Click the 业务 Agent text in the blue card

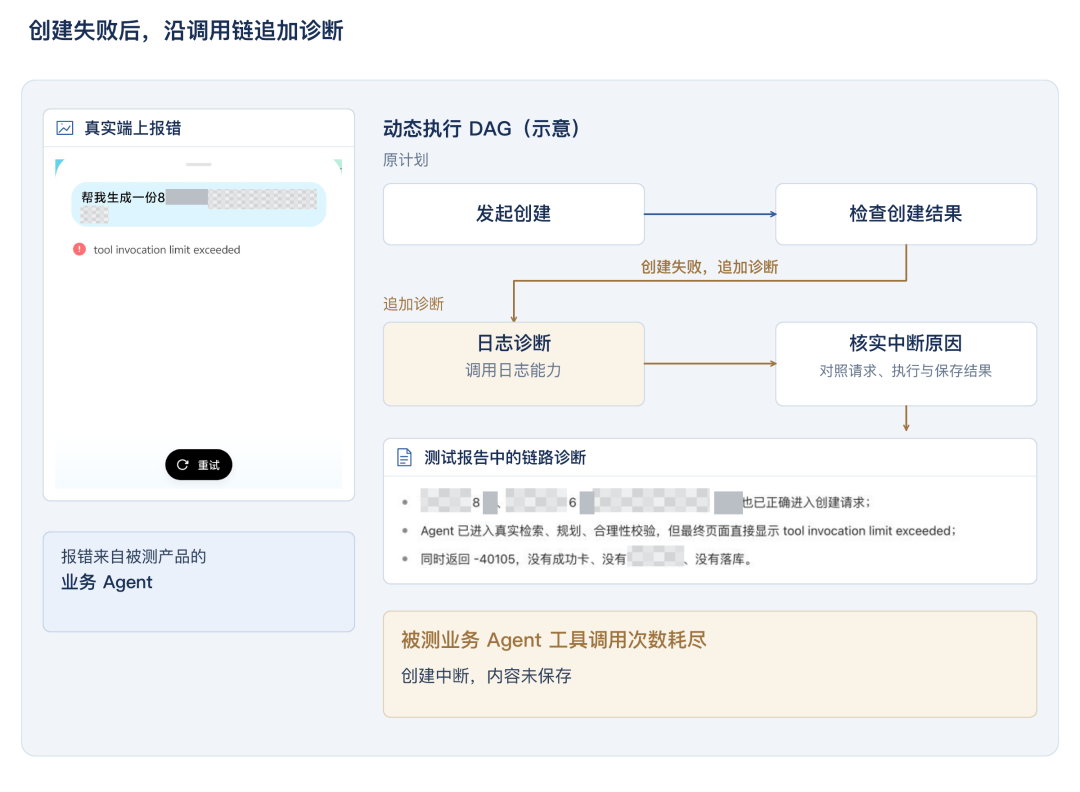pyautogui.click(x=107, y=582)
